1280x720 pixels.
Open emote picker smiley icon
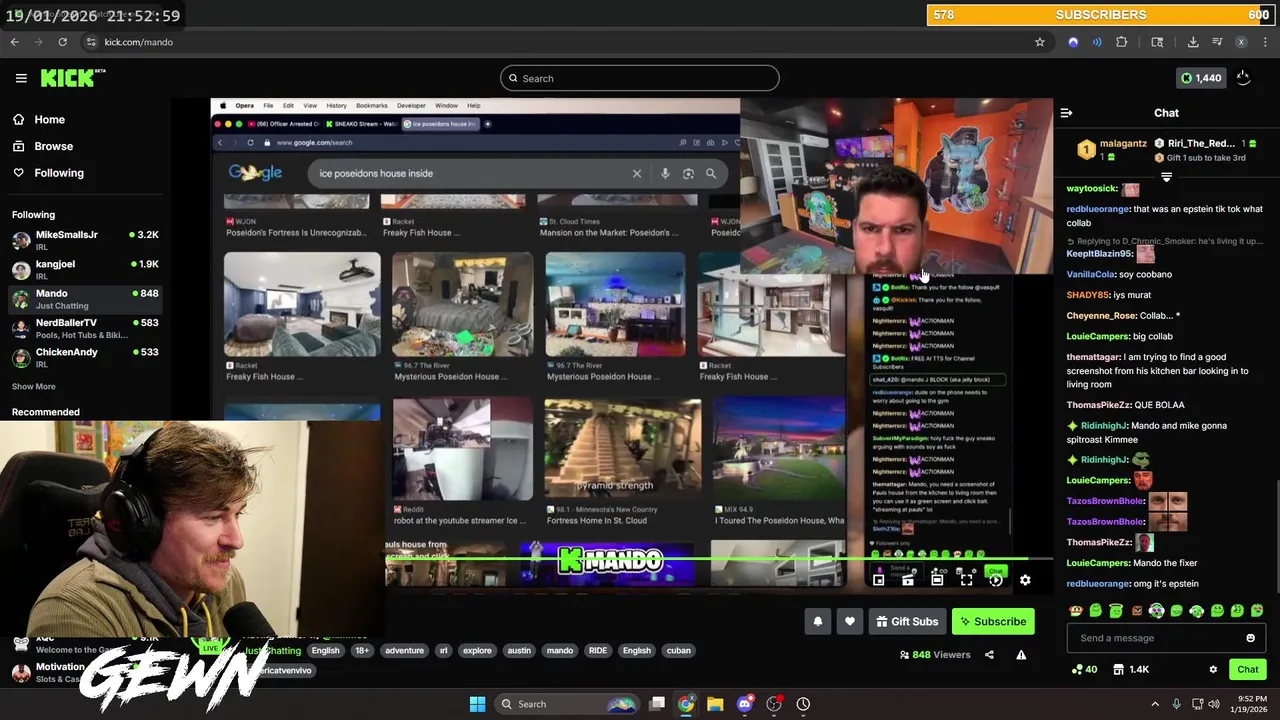coord(1250,638)
